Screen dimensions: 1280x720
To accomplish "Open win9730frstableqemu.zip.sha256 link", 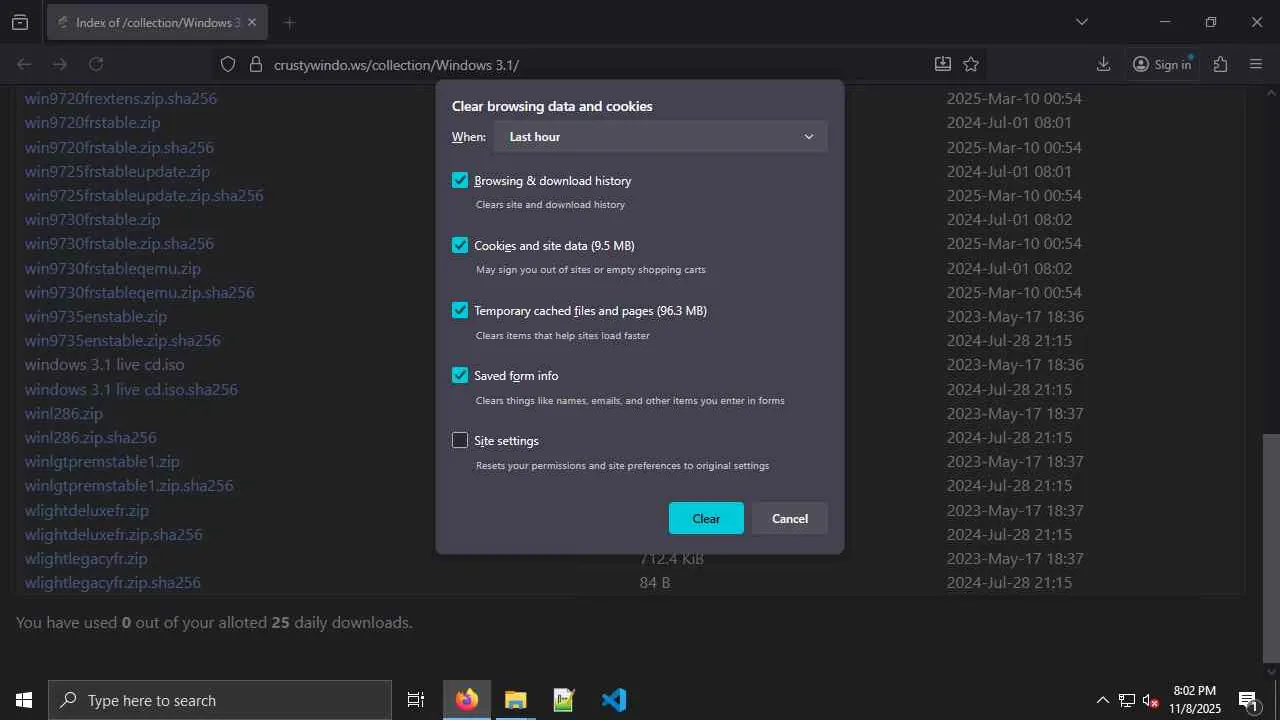I will point(140,293).
